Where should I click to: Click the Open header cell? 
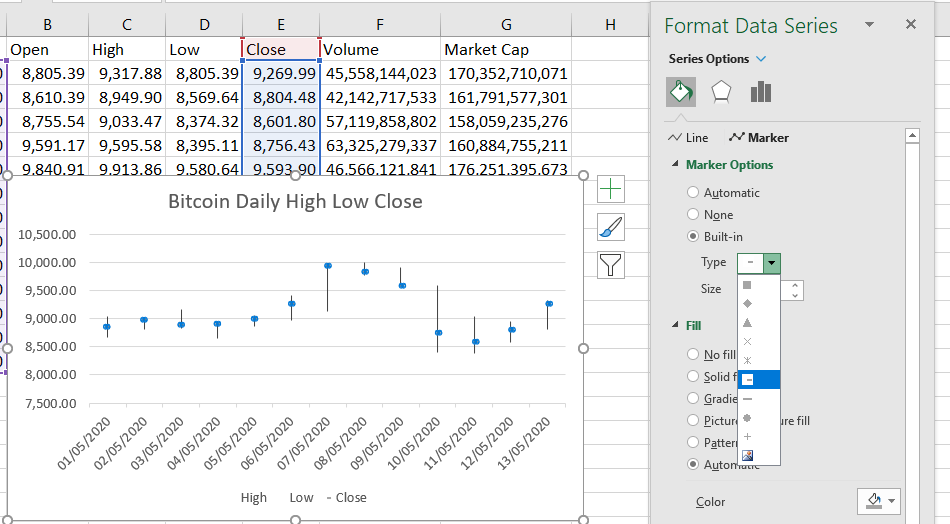pos(47,49)
